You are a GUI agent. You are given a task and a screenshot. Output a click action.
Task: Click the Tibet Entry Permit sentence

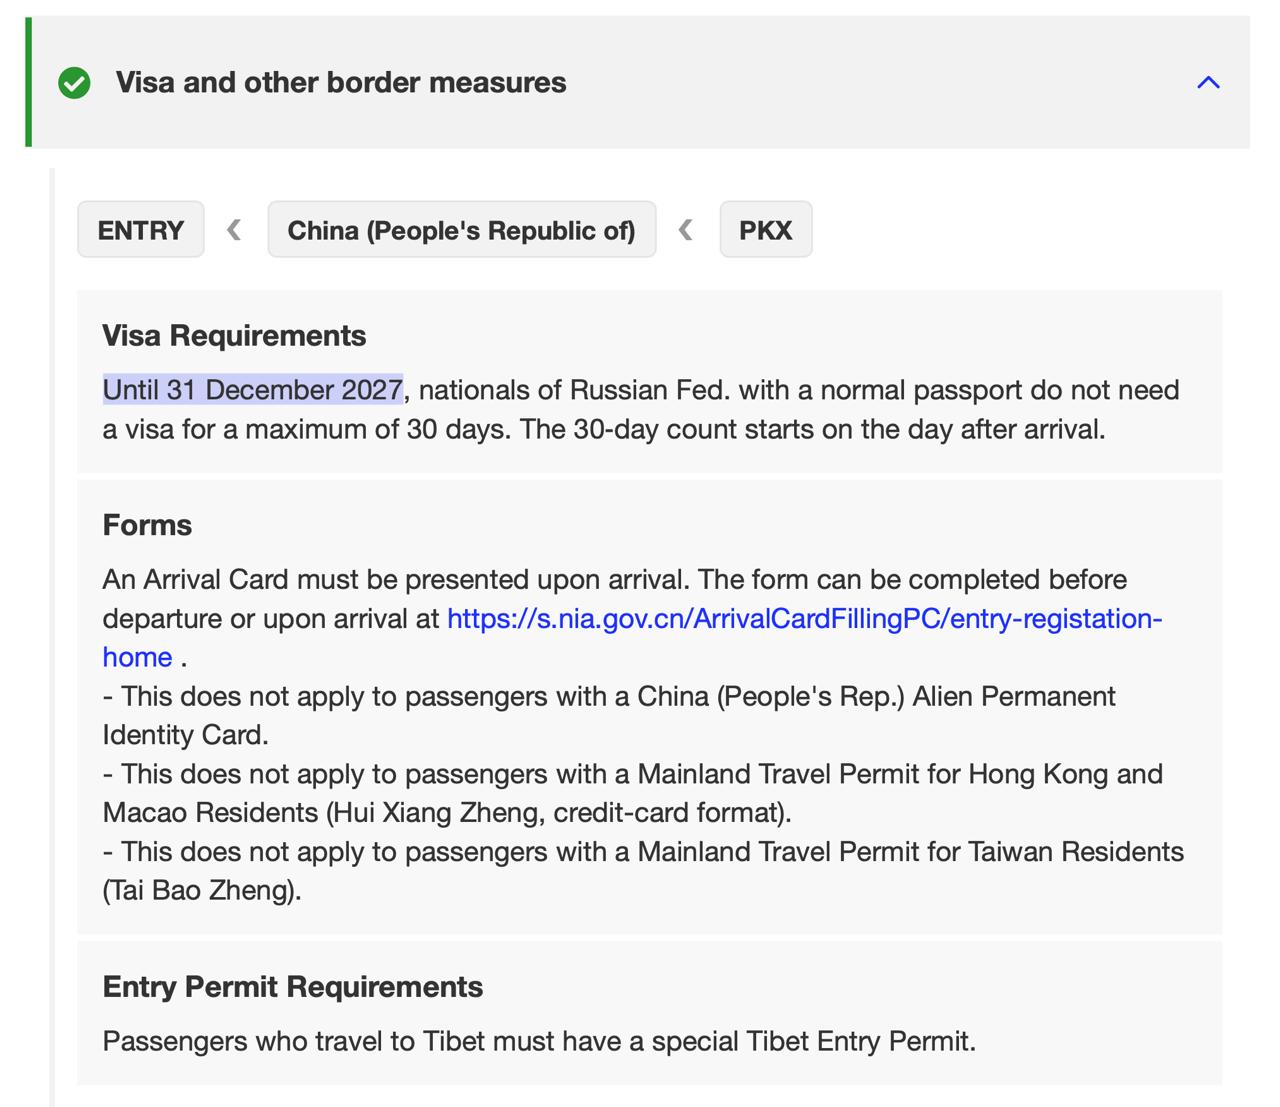pos(539,1041)
